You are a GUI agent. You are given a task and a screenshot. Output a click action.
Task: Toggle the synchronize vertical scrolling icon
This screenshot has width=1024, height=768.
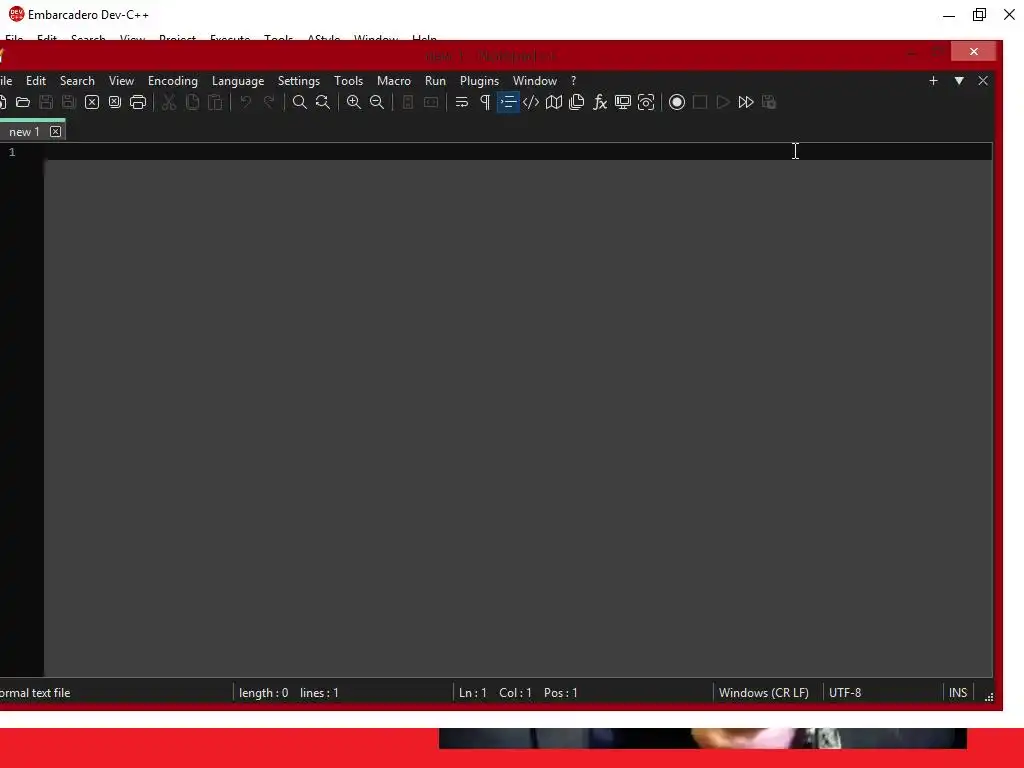pos(408,102)
